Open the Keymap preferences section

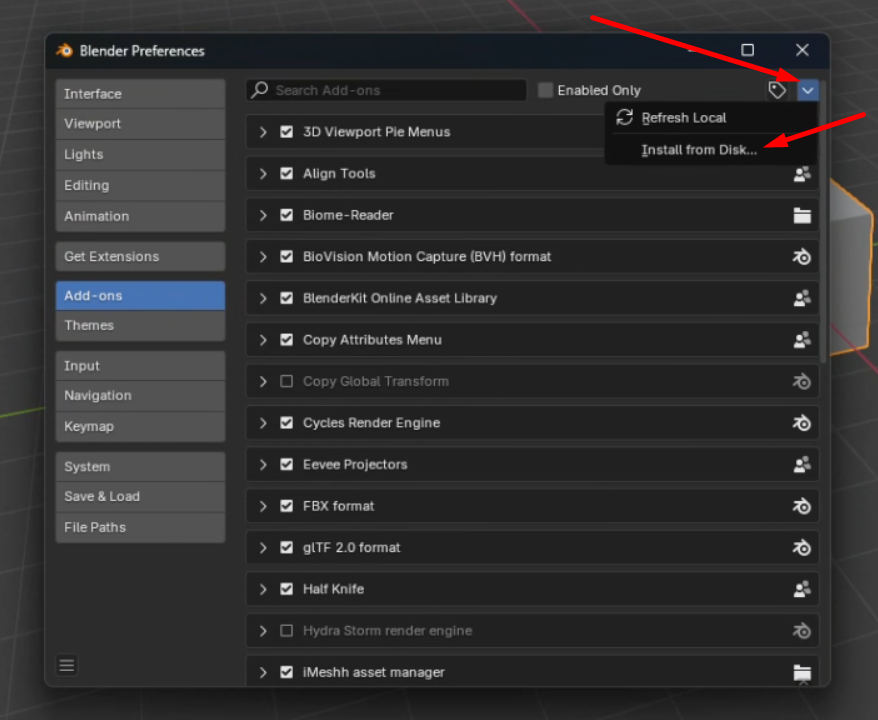coord(140,426)
